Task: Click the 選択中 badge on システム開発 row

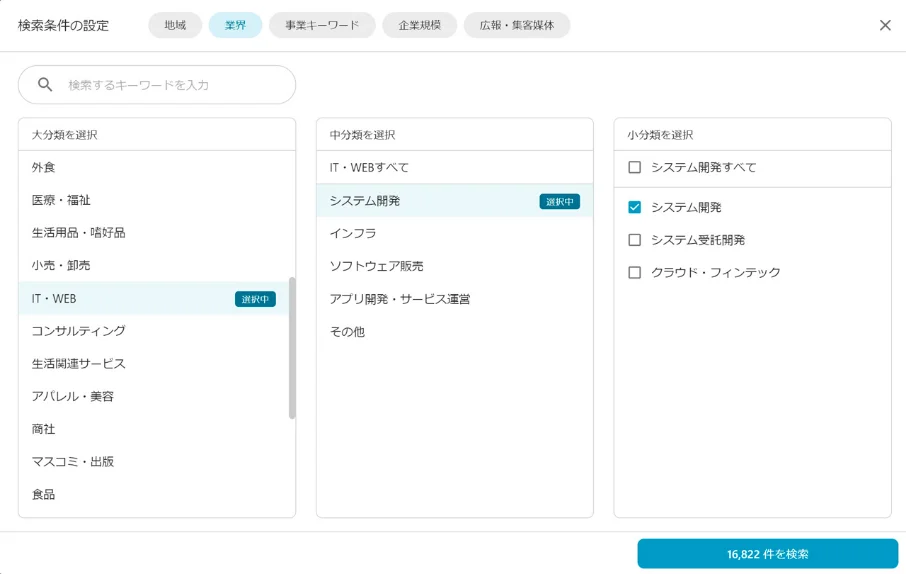Action: click(559, 201)
